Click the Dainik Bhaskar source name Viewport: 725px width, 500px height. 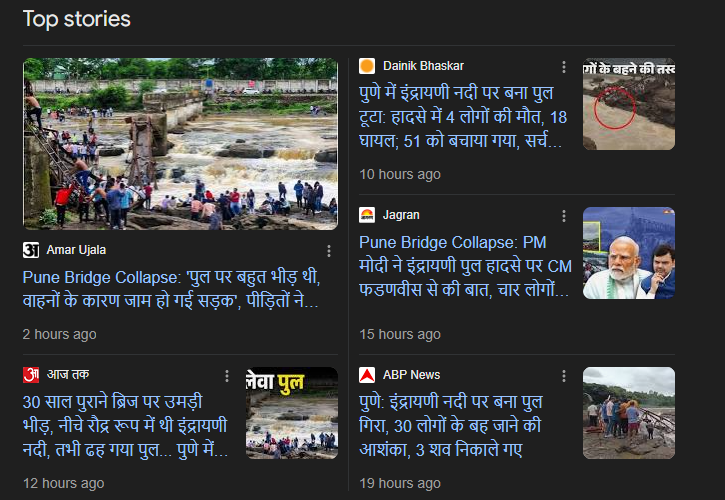pos(423,66)
